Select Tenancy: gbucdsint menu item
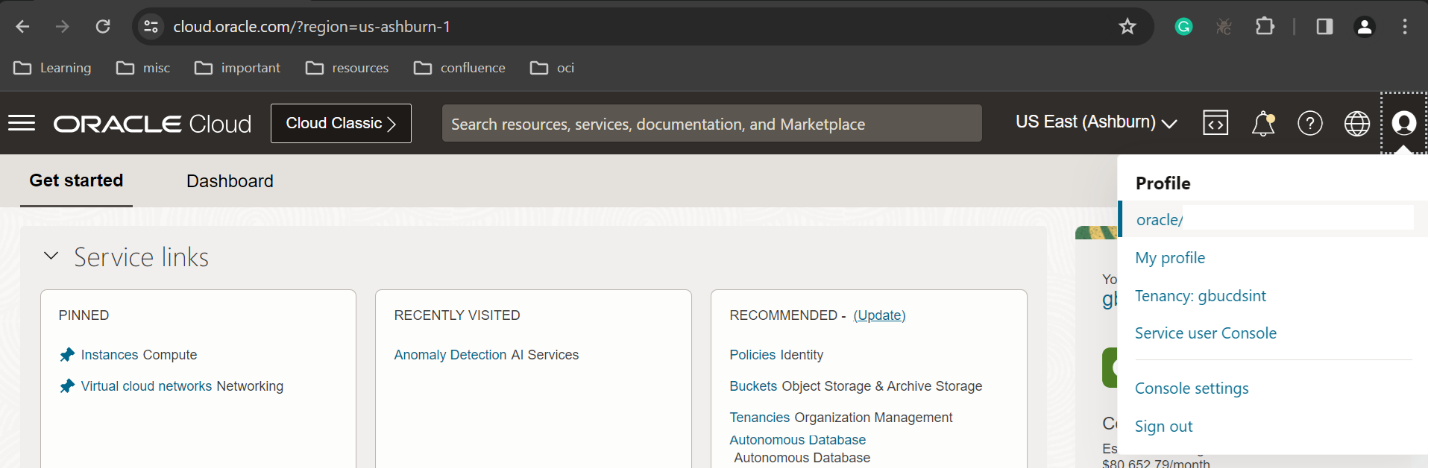The height and width of the screenshot is (468, 1430). coord(1201,296)
